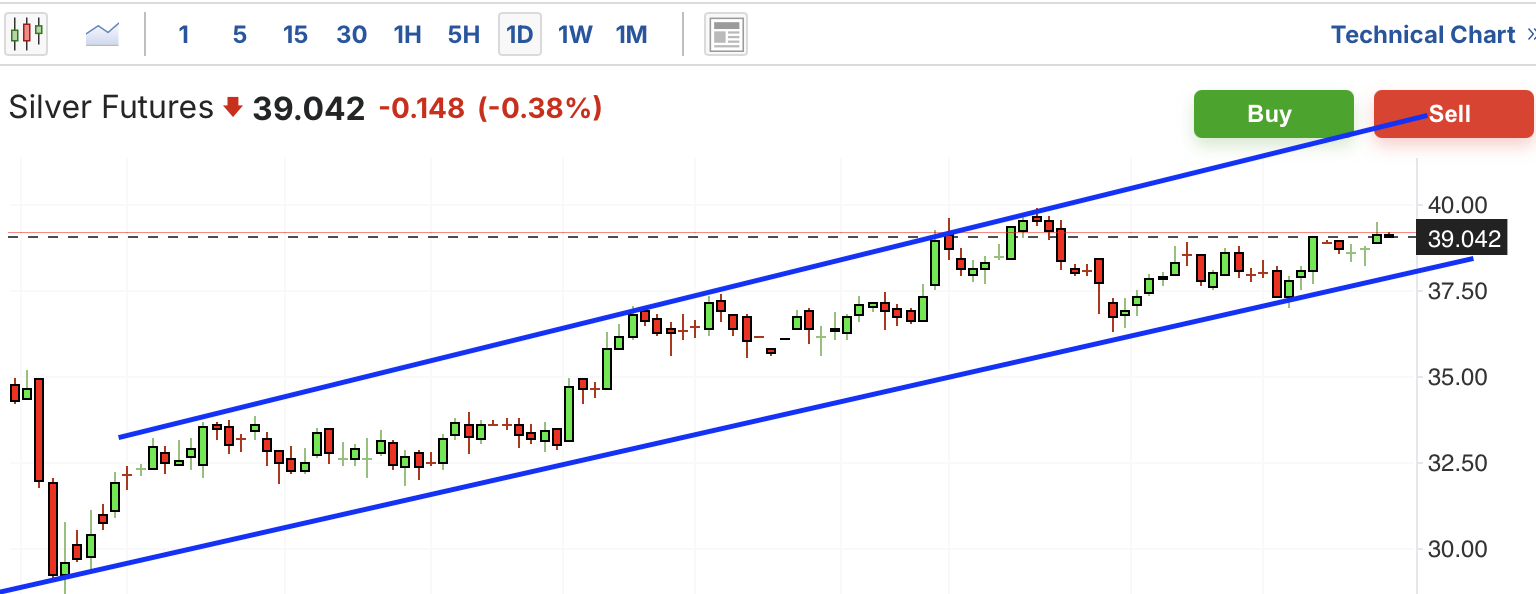Choose the 1W weekly timeframe
1536x594 pixels.
tap(575, 35)
